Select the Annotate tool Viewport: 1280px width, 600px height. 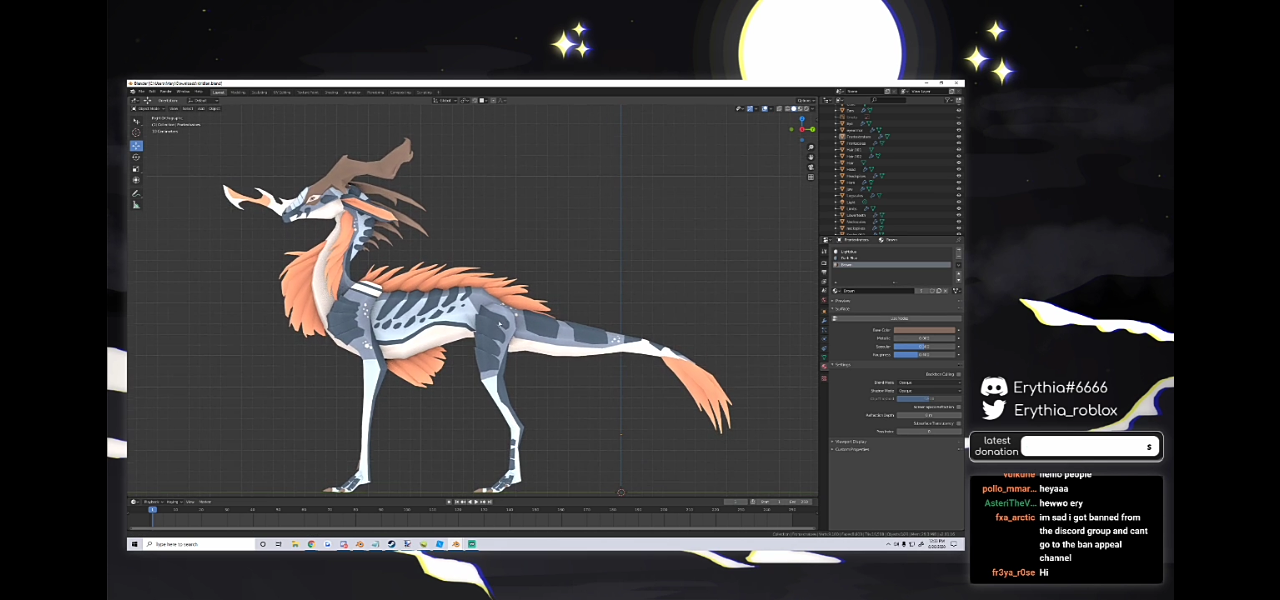coord(136,193)
